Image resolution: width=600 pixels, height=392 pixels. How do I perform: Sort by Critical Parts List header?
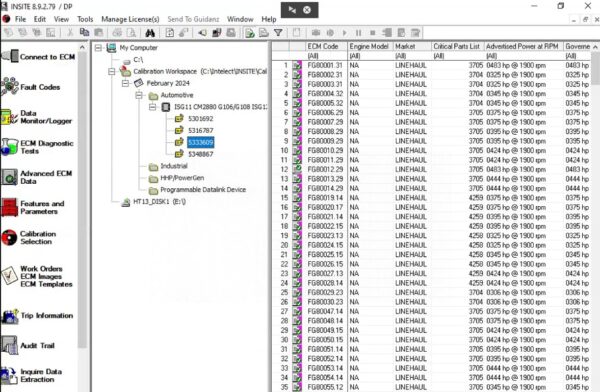tap(457, 46)
